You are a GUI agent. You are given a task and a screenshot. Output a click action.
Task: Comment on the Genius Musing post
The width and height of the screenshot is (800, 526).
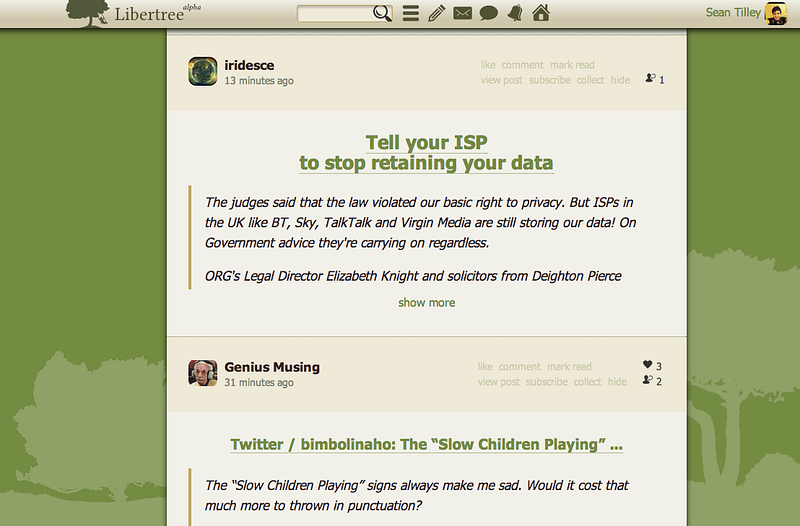(519, 366)
